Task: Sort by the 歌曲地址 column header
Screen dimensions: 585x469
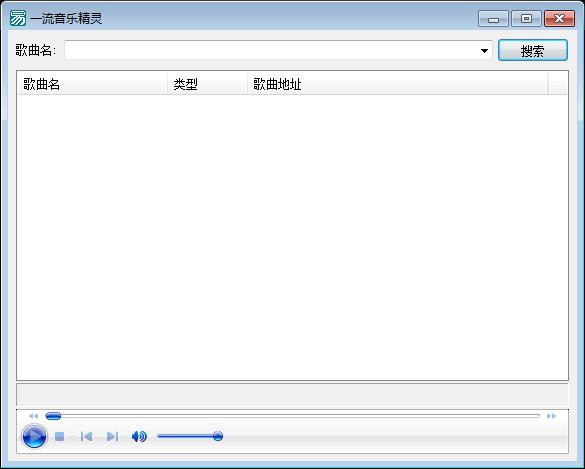Action: pyautogui.click(x=398, y=84)
